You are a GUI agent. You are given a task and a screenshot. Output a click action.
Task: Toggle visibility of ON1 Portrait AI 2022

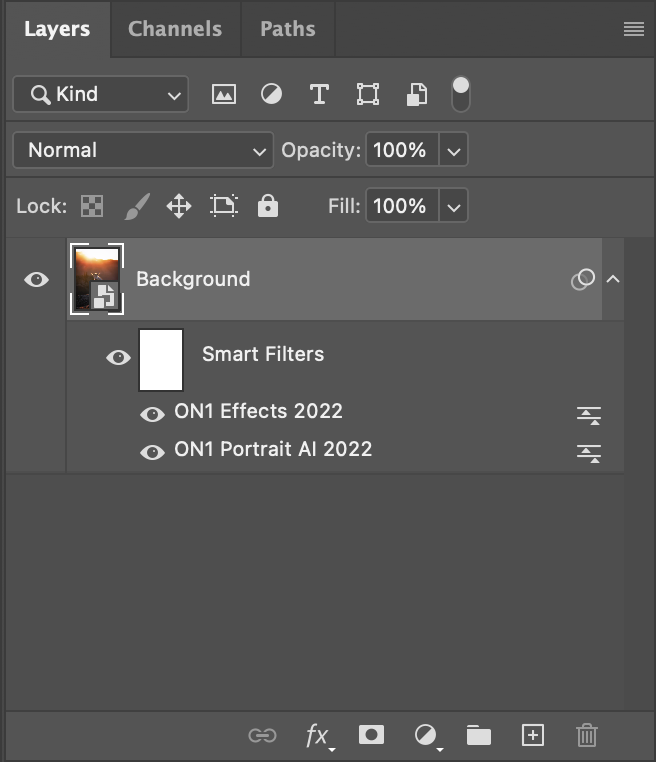pos(152,451)
